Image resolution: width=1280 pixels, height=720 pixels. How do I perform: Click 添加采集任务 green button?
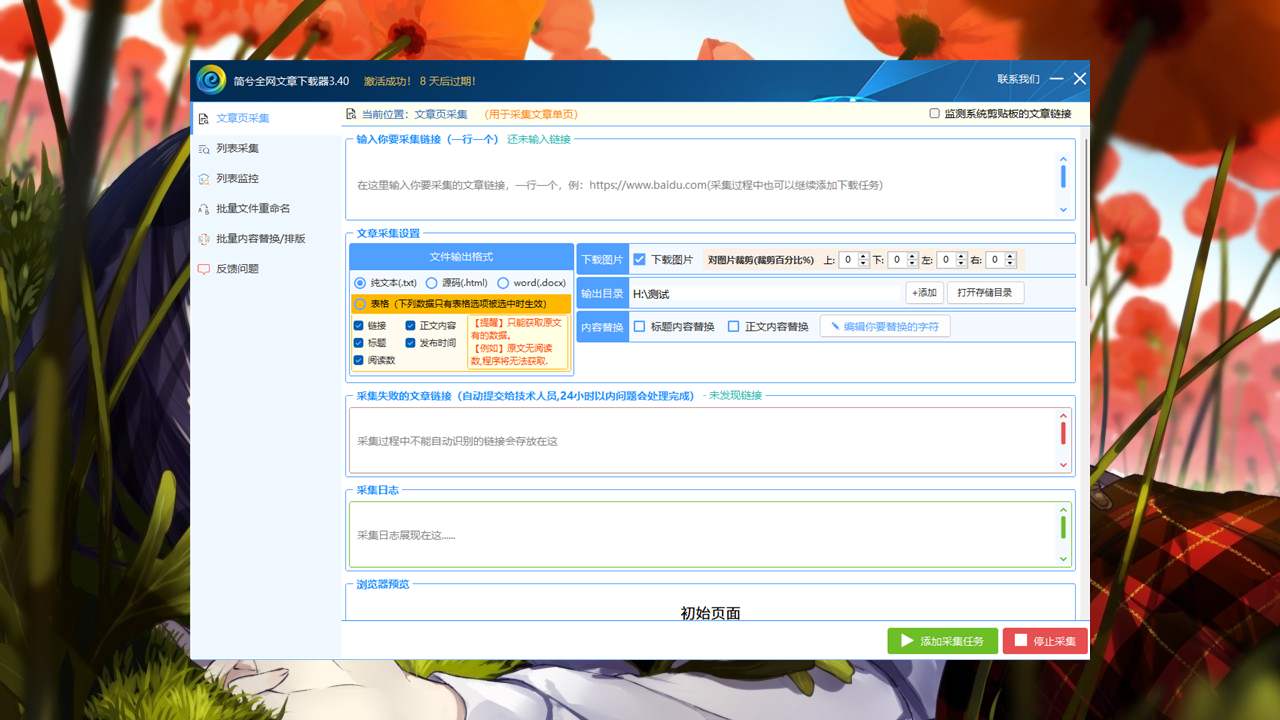(942, 641)
